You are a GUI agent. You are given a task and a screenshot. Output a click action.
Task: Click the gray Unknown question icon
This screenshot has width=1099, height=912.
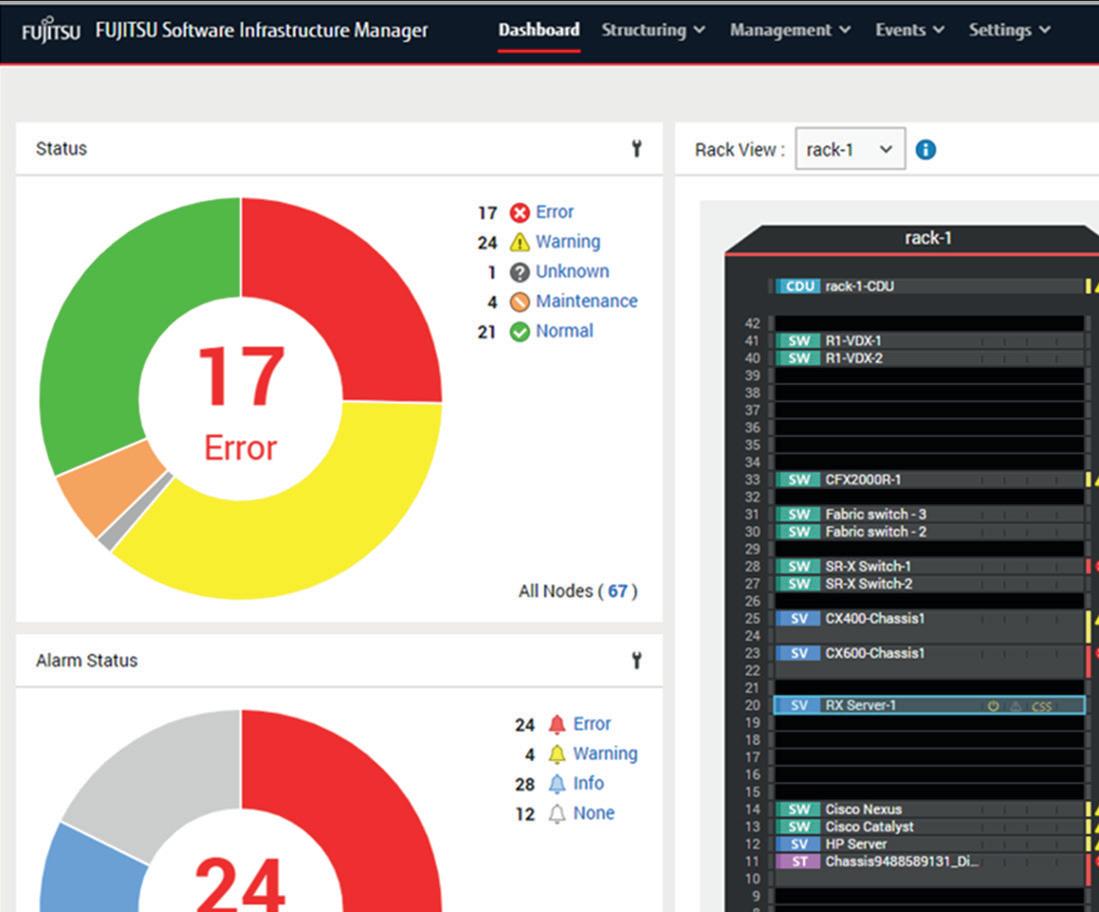pos(519,272)
